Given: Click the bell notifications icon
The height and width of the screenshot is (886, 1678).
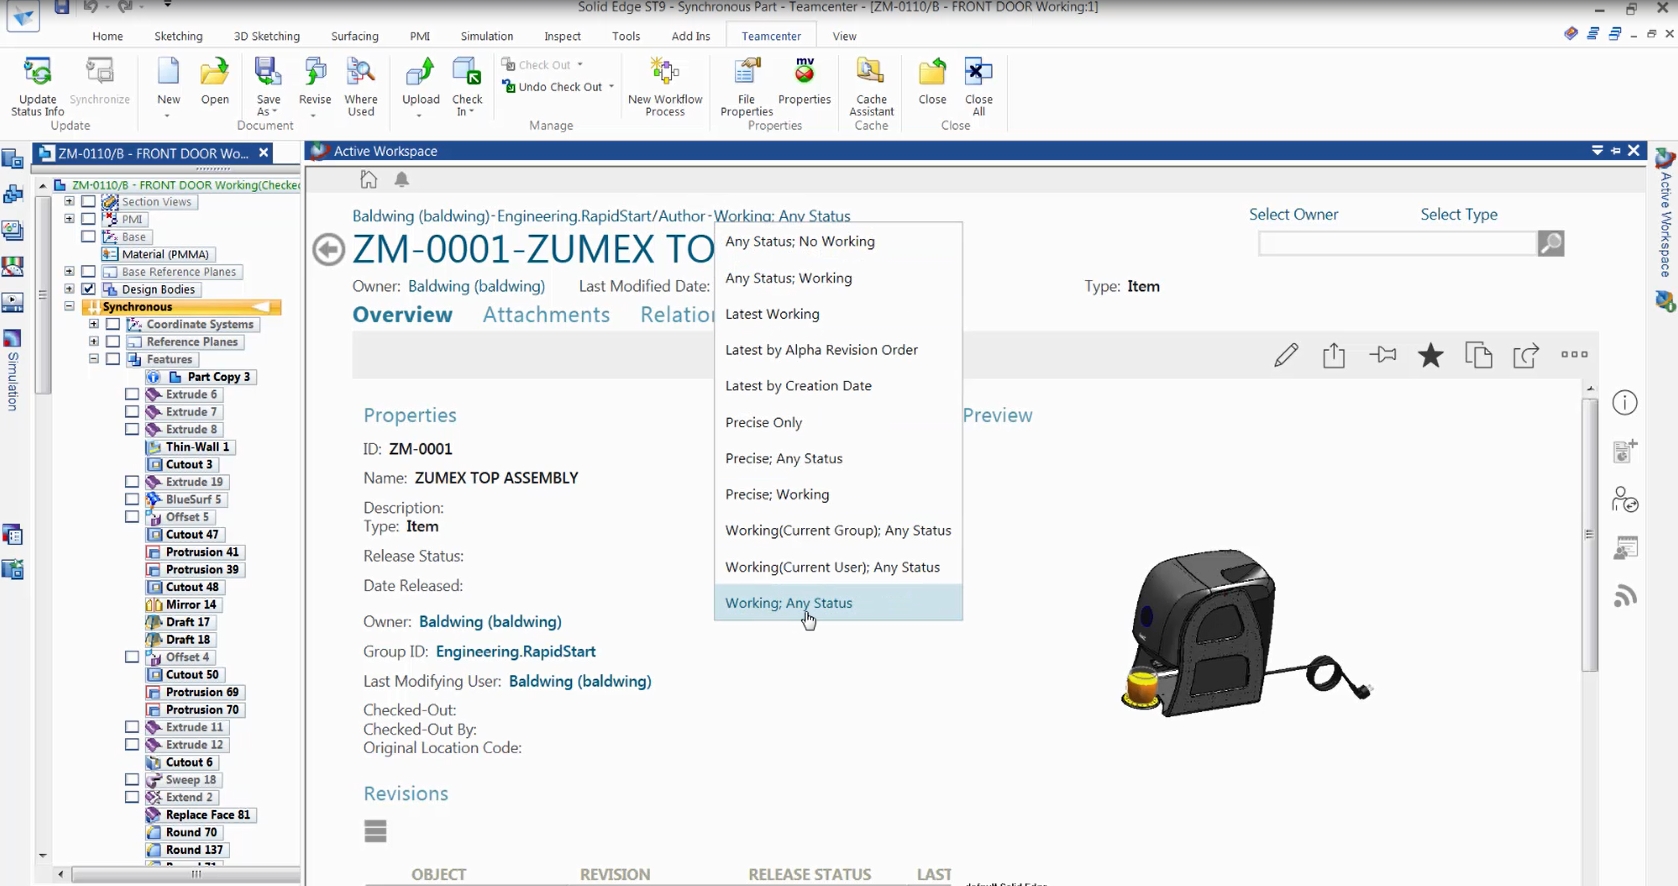Looking at the screenshot, I should click(x=401, y=180).
